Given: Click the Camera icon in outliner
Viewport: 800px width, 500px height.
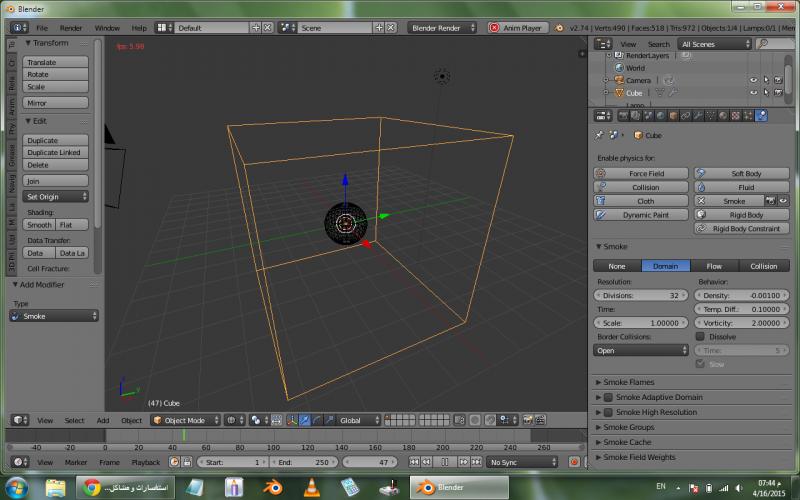Looking at the screenshot, I should pyautogui.click(x=619, y=80).
